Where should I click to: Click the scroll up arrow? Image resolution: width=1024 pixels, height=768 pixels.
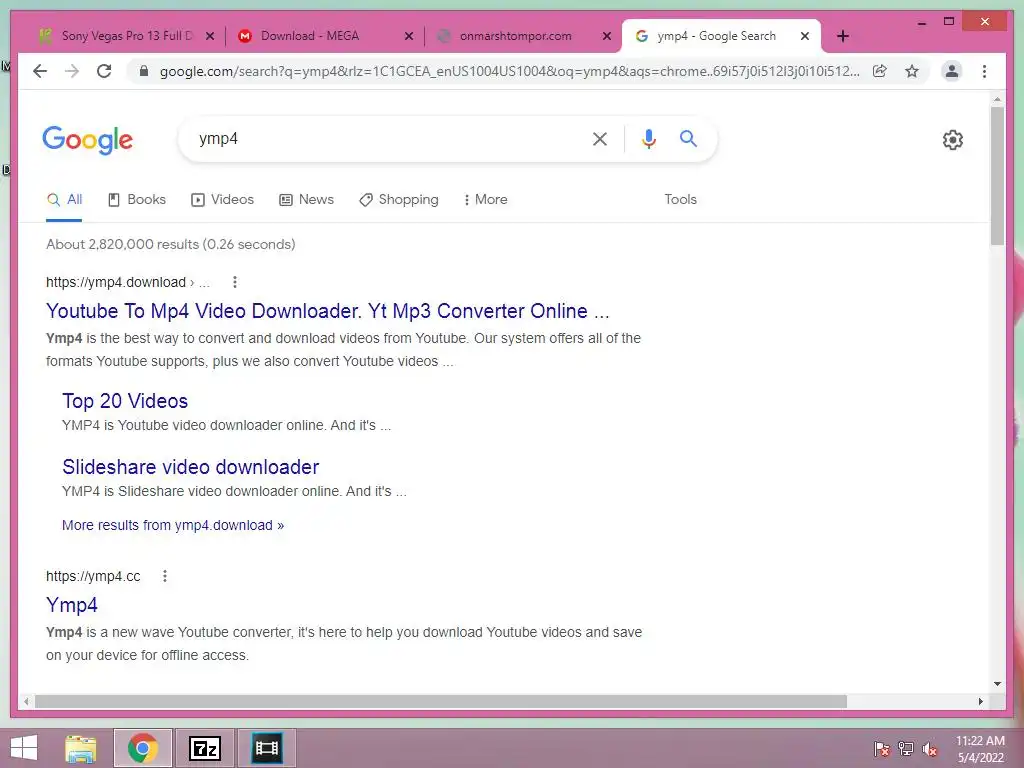click(x=997, y=99)
